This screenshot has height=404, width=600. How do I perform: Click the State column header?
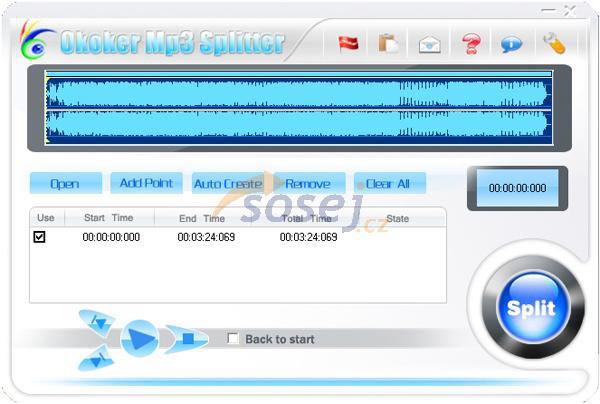coord(398,218)
